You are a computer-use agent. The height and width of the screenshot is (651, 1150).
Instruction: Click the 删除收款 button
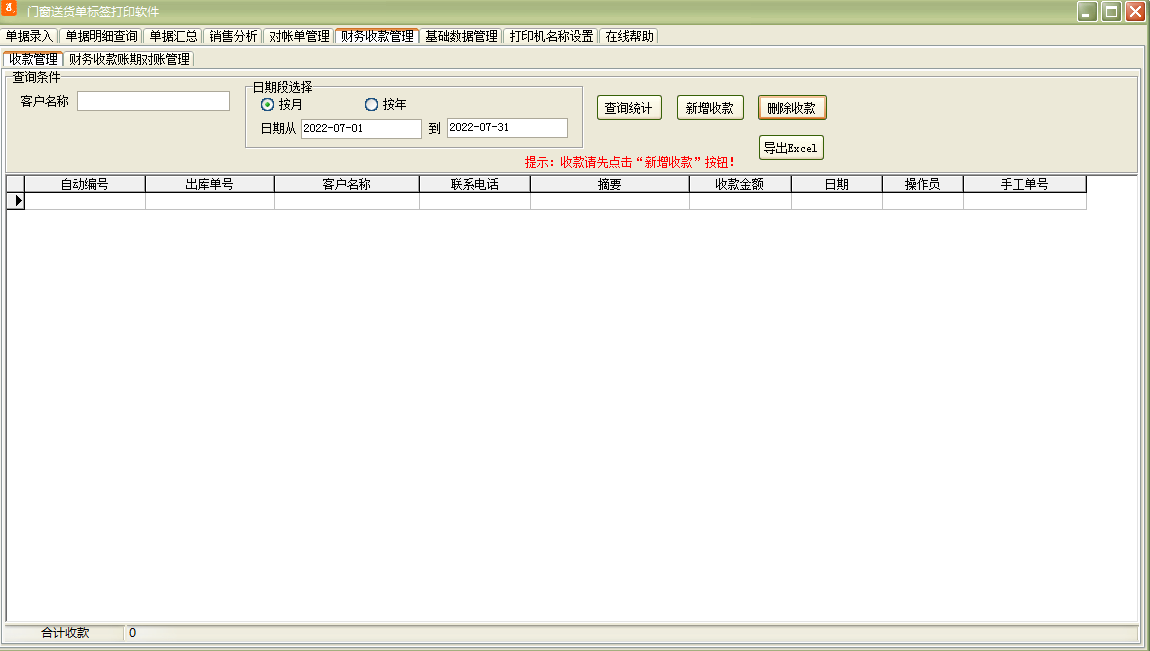(792, 108)
